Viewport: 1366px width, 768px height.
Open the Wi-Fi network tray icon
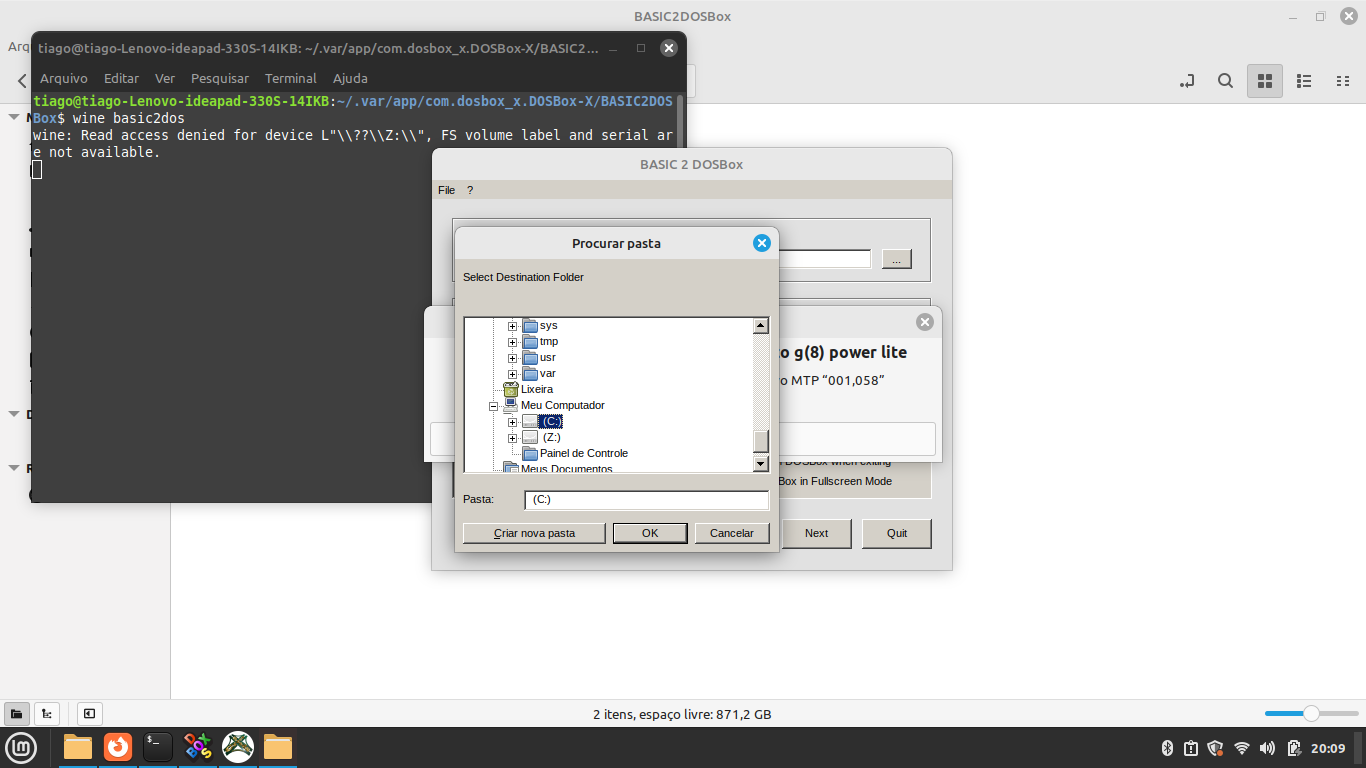click(x=1242, y=748)
